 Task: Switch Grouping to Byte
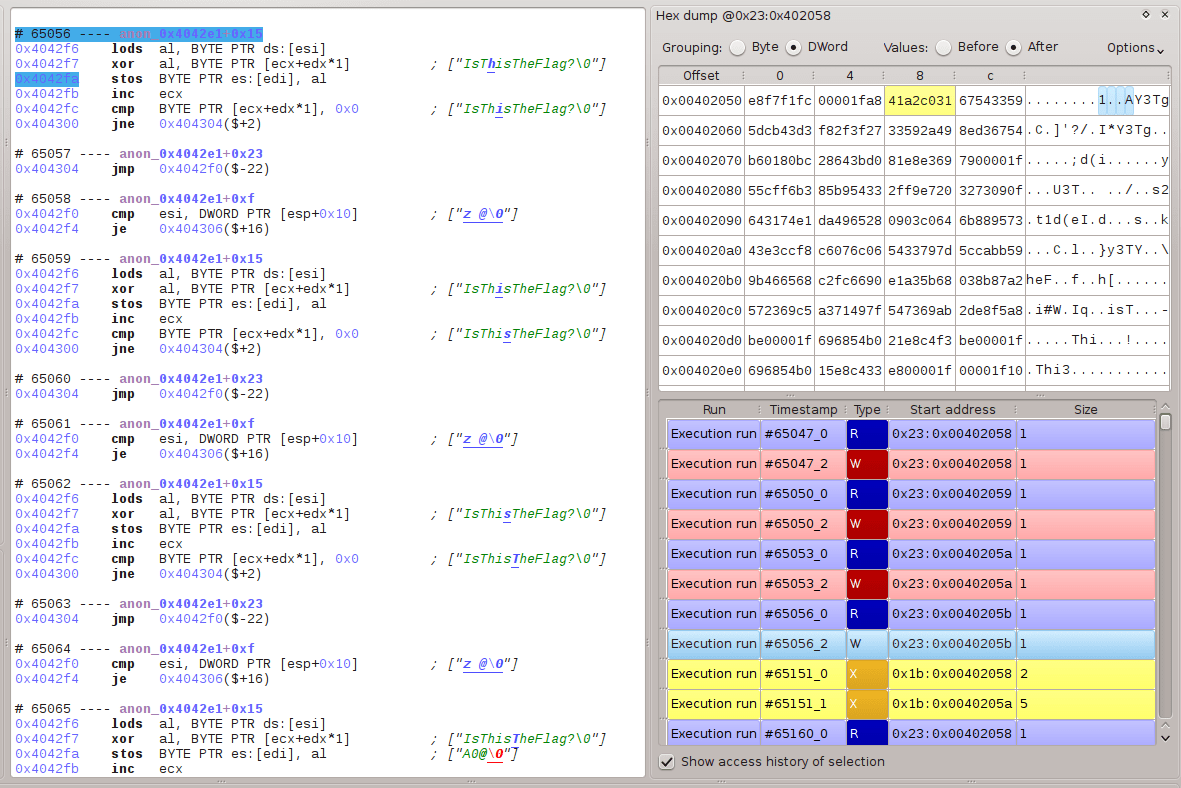(x=737, y=46)
